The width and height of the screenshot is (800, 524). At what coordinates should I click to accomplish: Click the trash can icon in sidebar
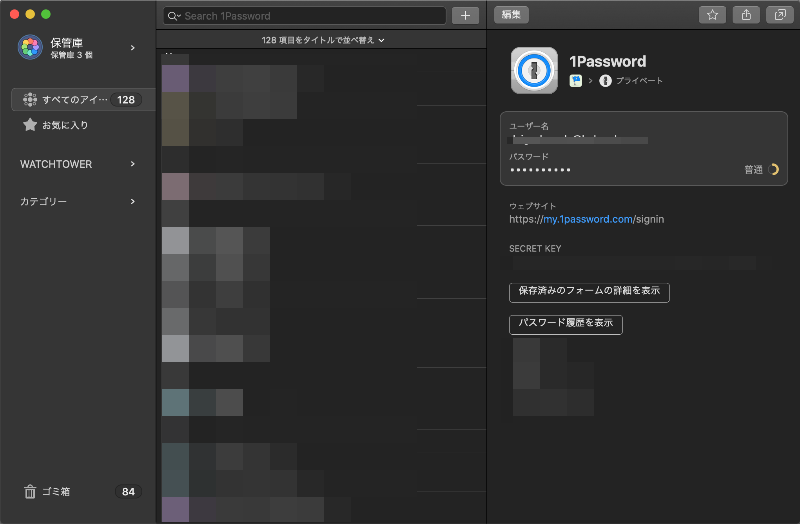click(x=30, y=491)
